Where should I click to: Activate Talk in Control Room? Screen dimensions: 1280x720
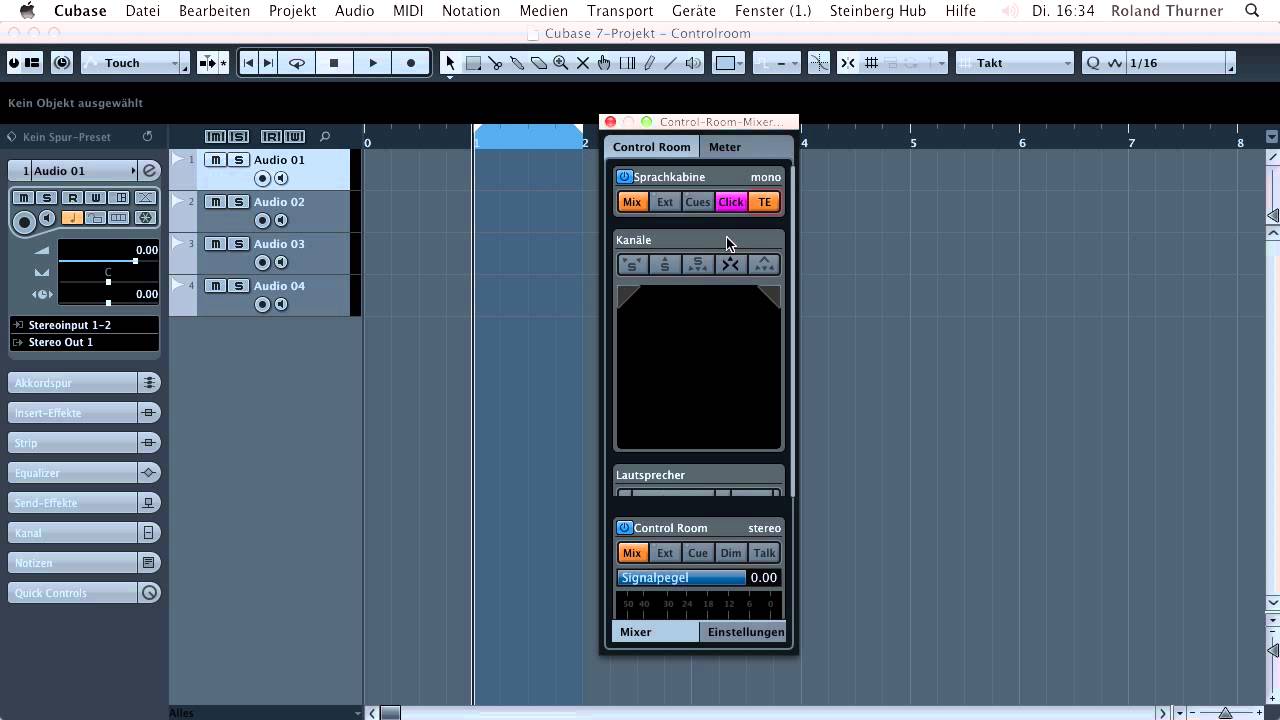764,553
